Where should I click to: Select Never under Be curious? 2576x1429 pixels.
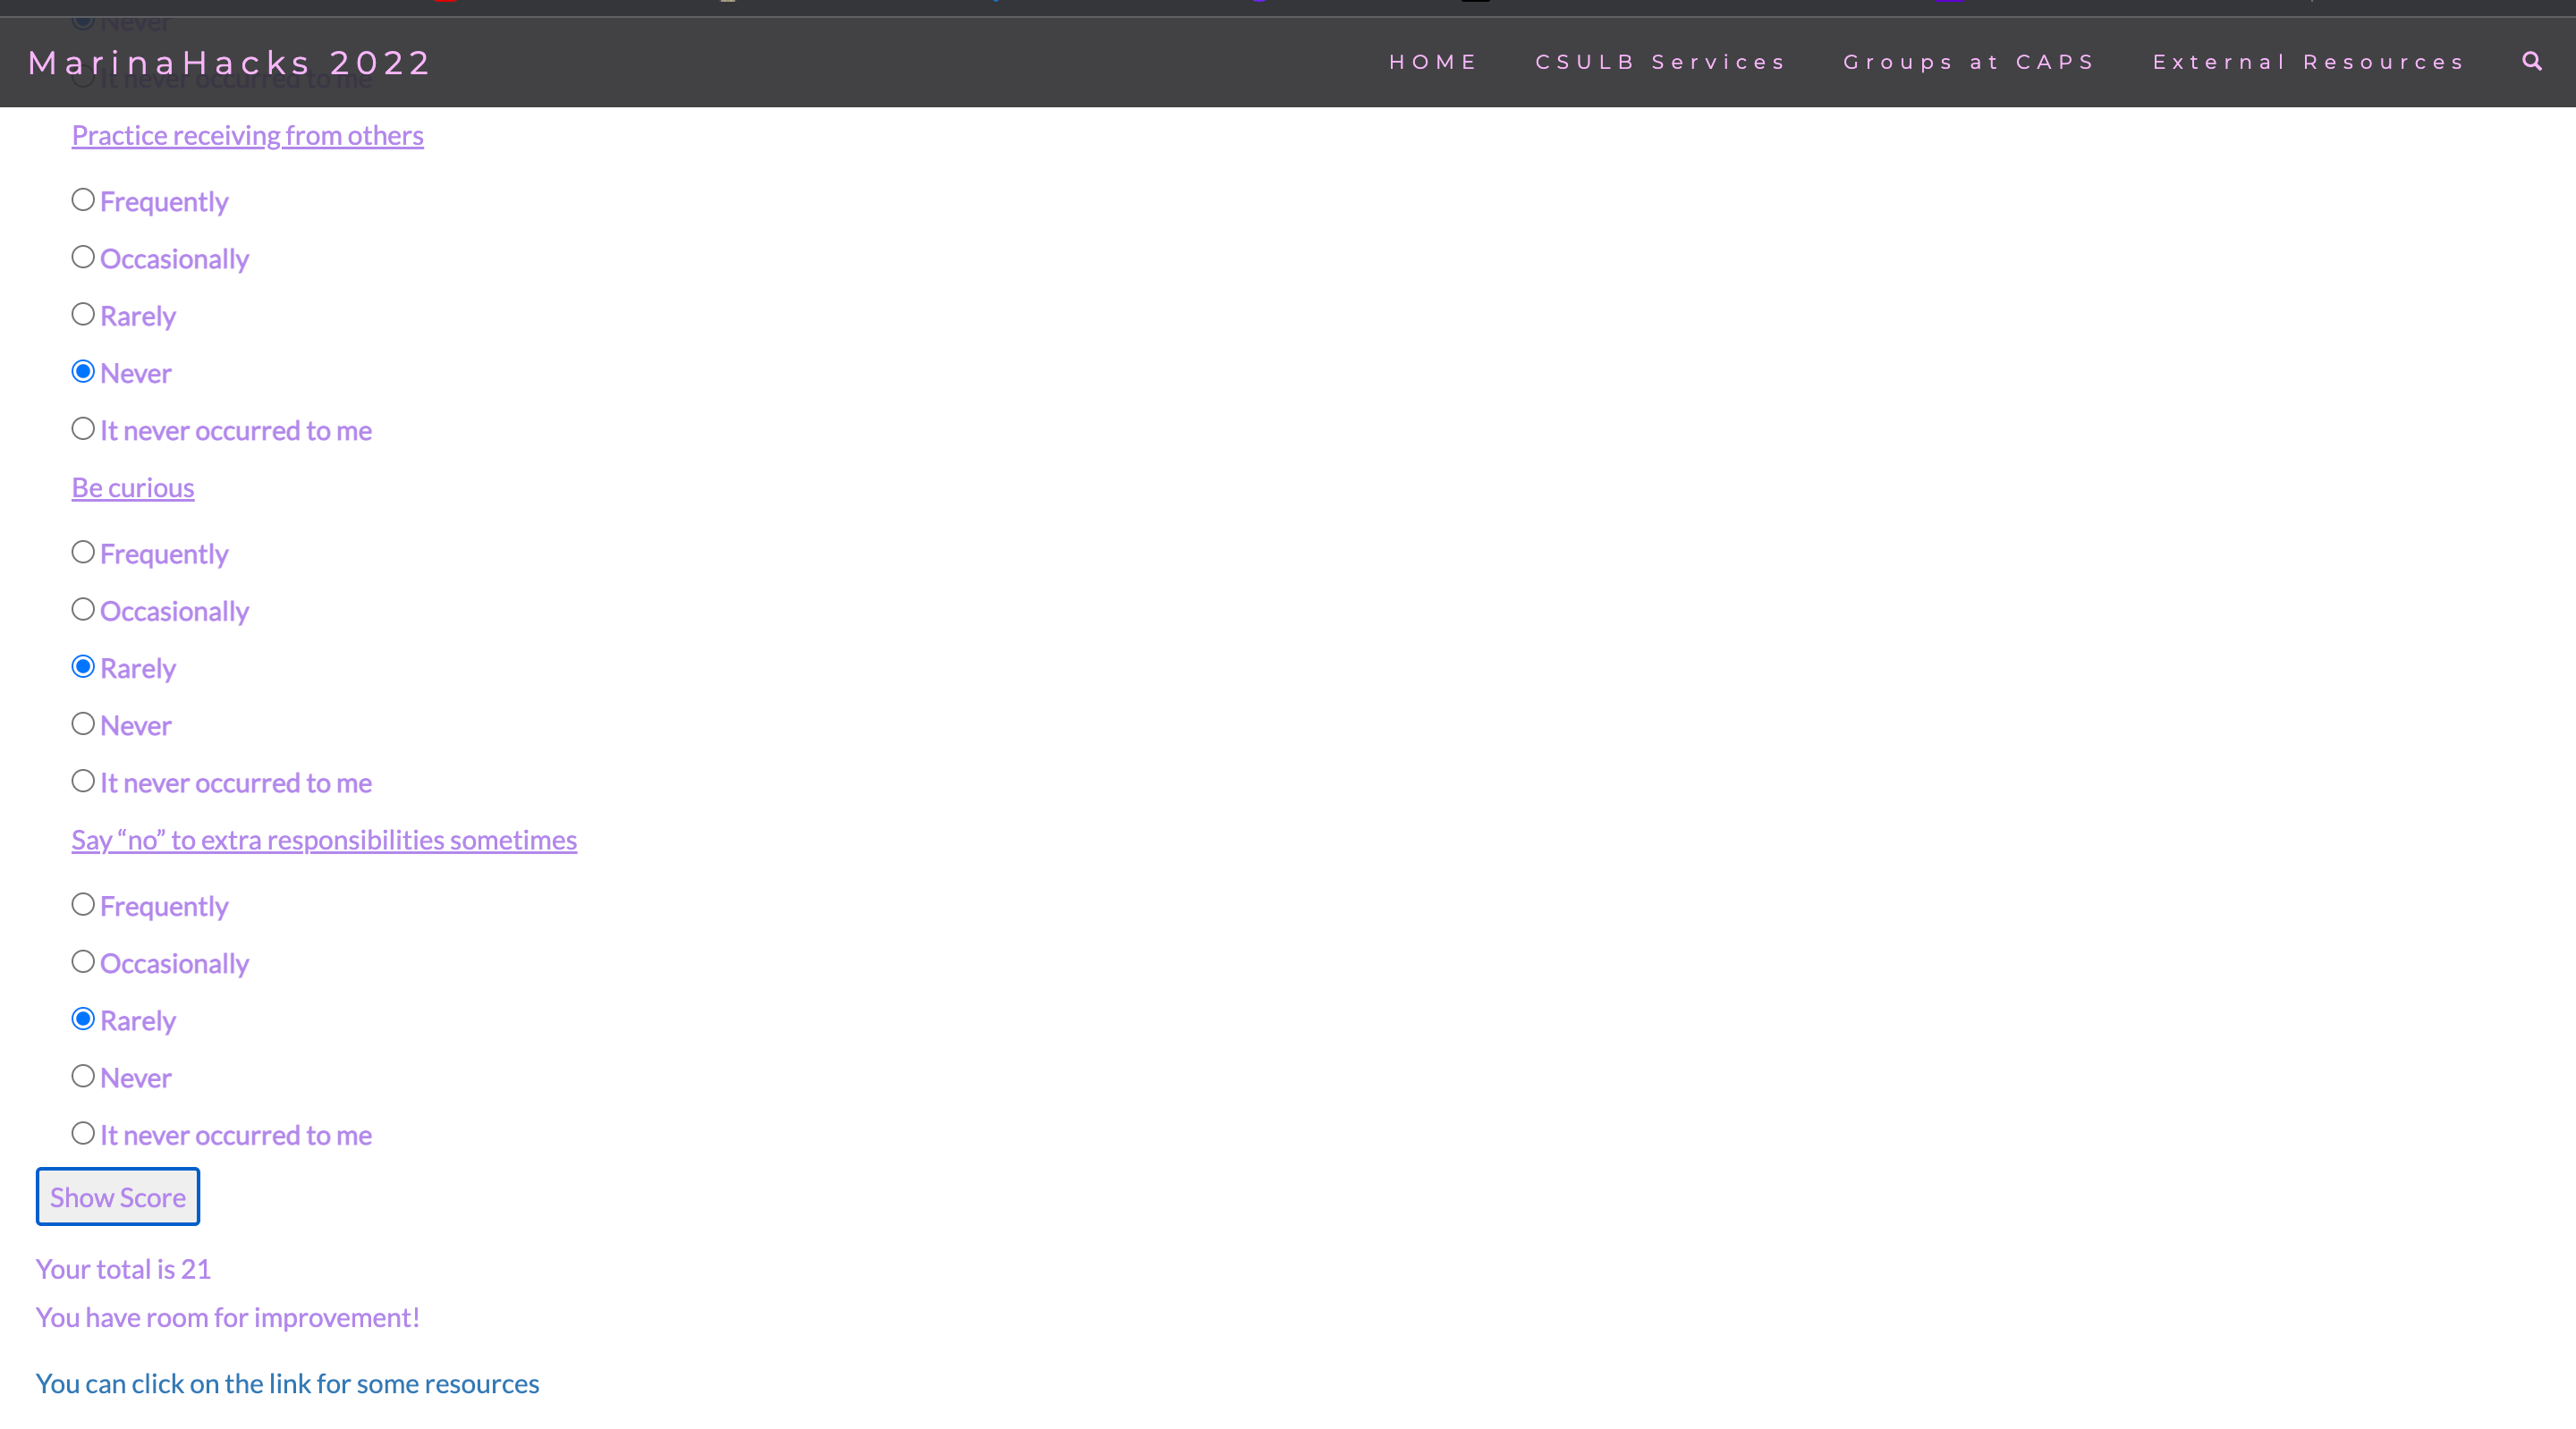click(x=83, y=723)
